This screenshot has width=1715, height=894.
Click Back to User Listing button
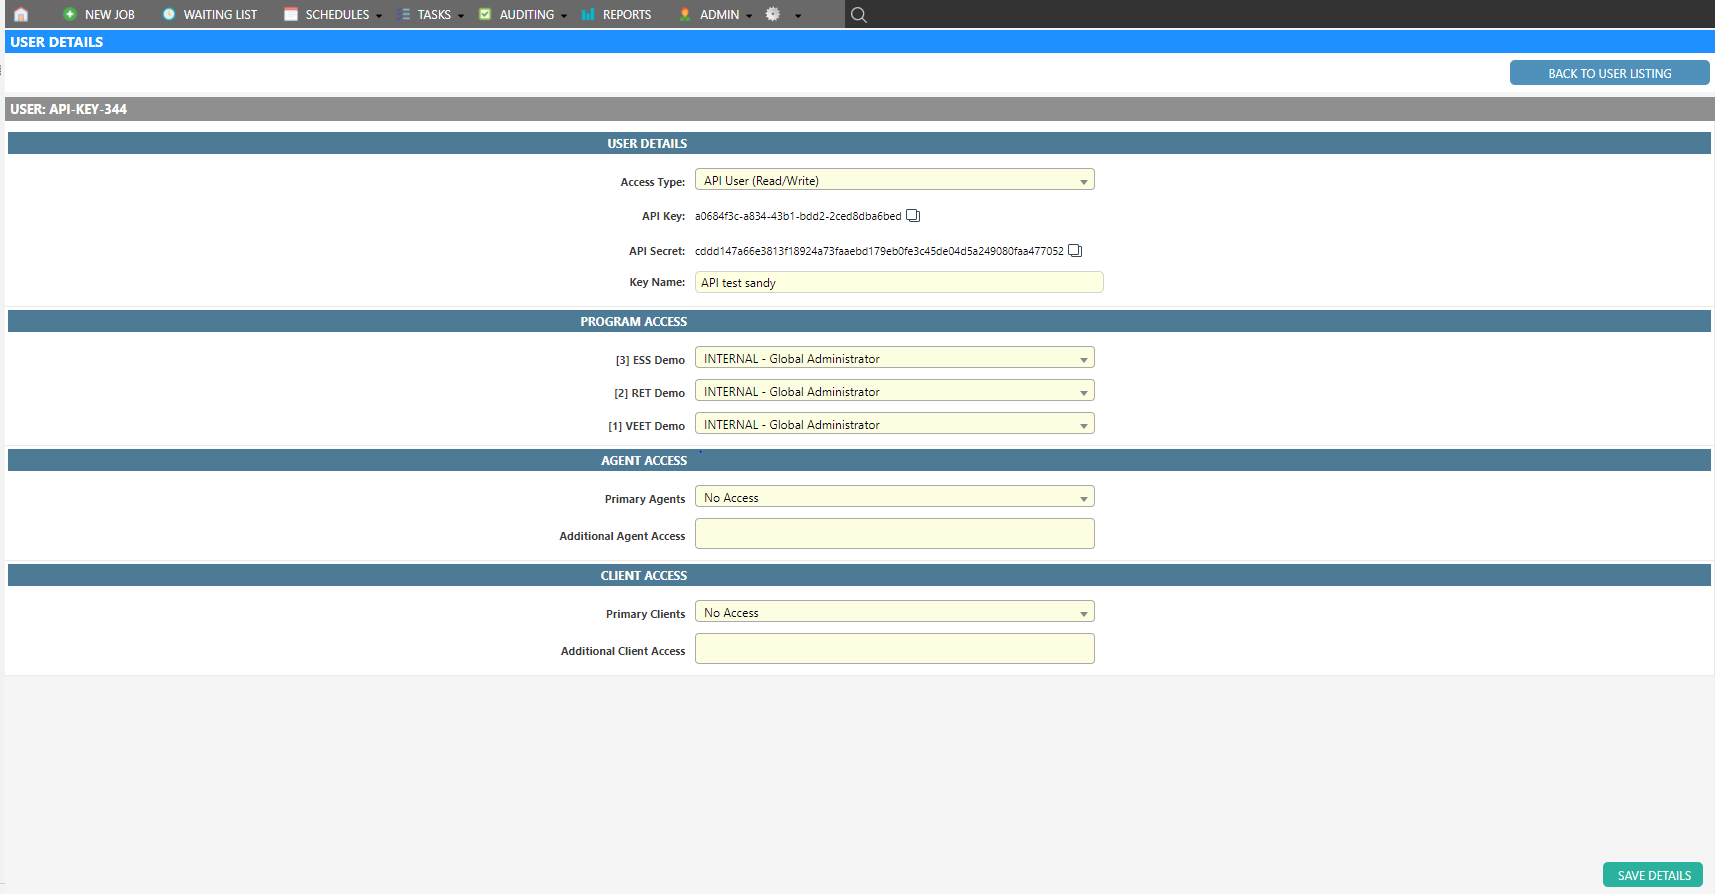1609,73
